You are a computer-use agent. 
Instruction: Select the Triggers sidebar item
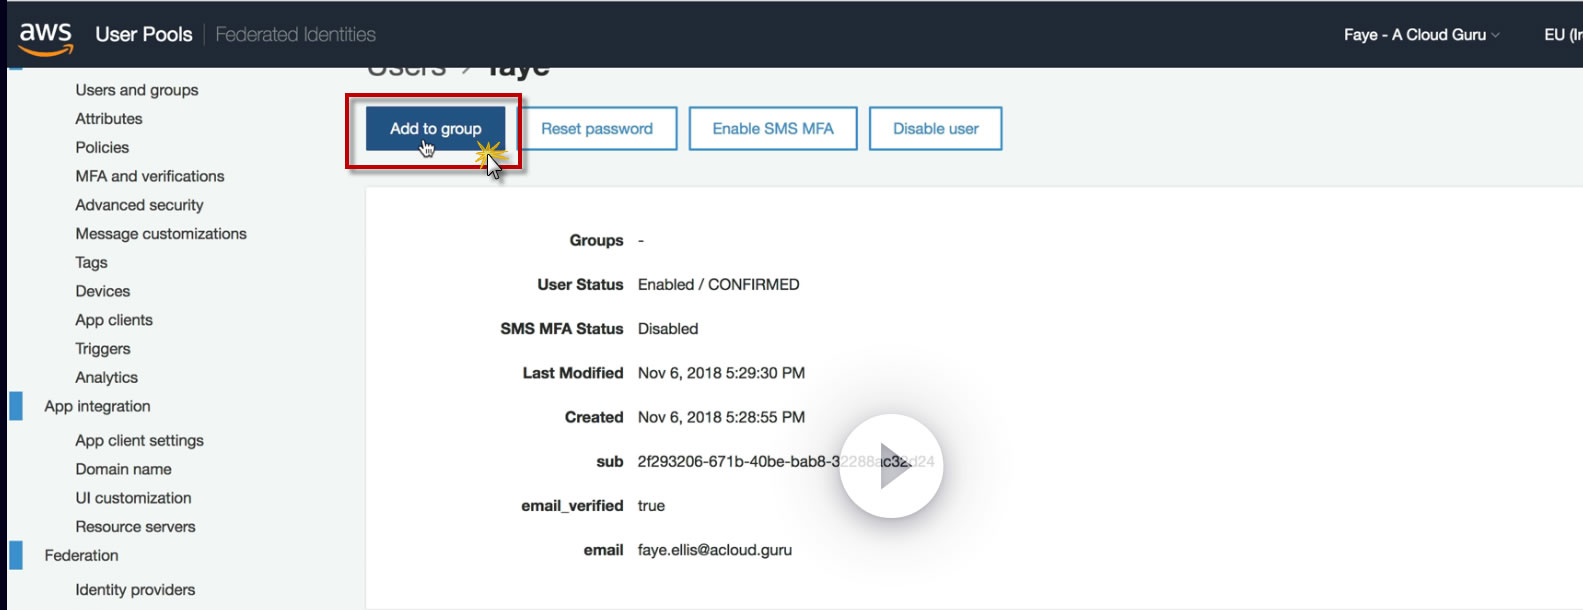point(103,349)
